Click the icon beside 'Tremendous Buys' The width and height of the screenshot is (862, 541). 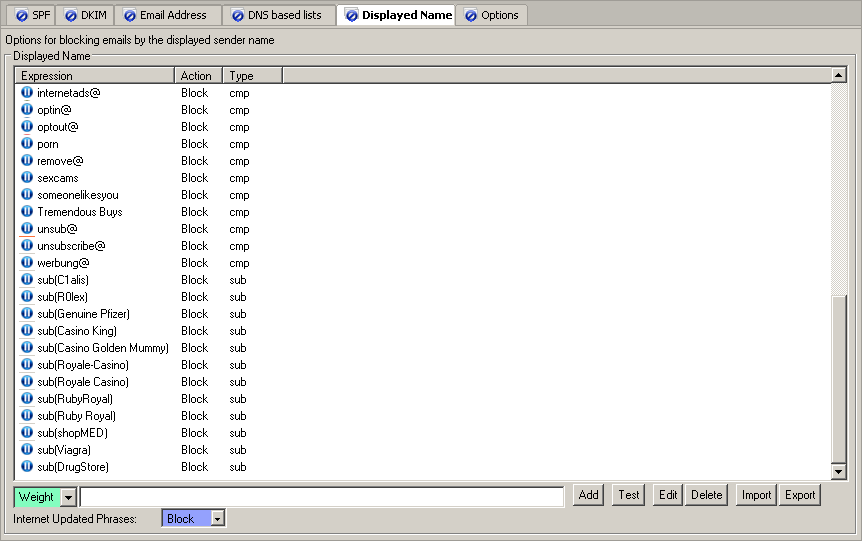[x=27, y=212]
